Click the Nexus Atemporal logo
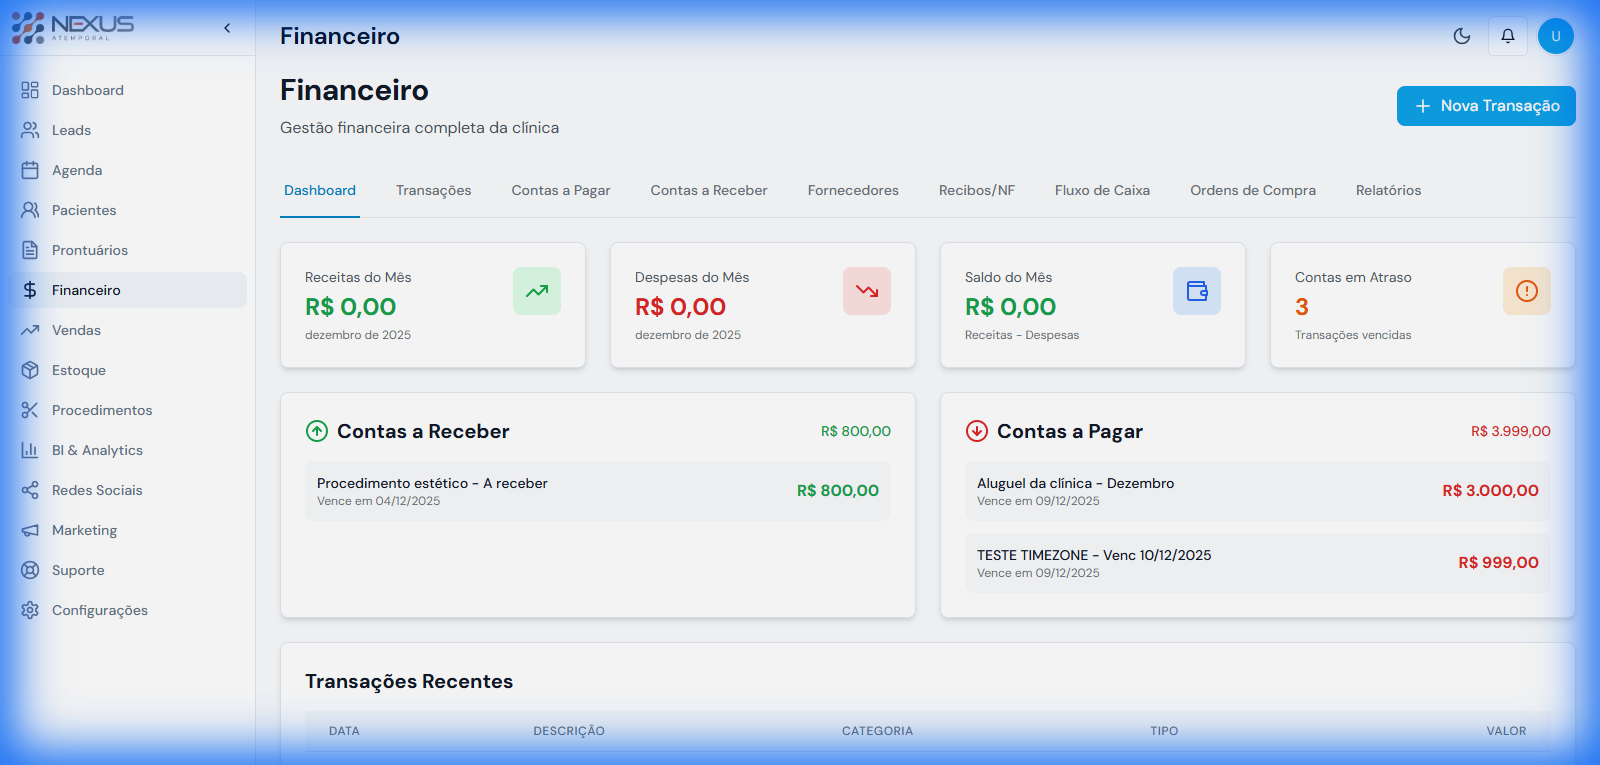Screen dimensions: 1600x765 pos(73,28)
